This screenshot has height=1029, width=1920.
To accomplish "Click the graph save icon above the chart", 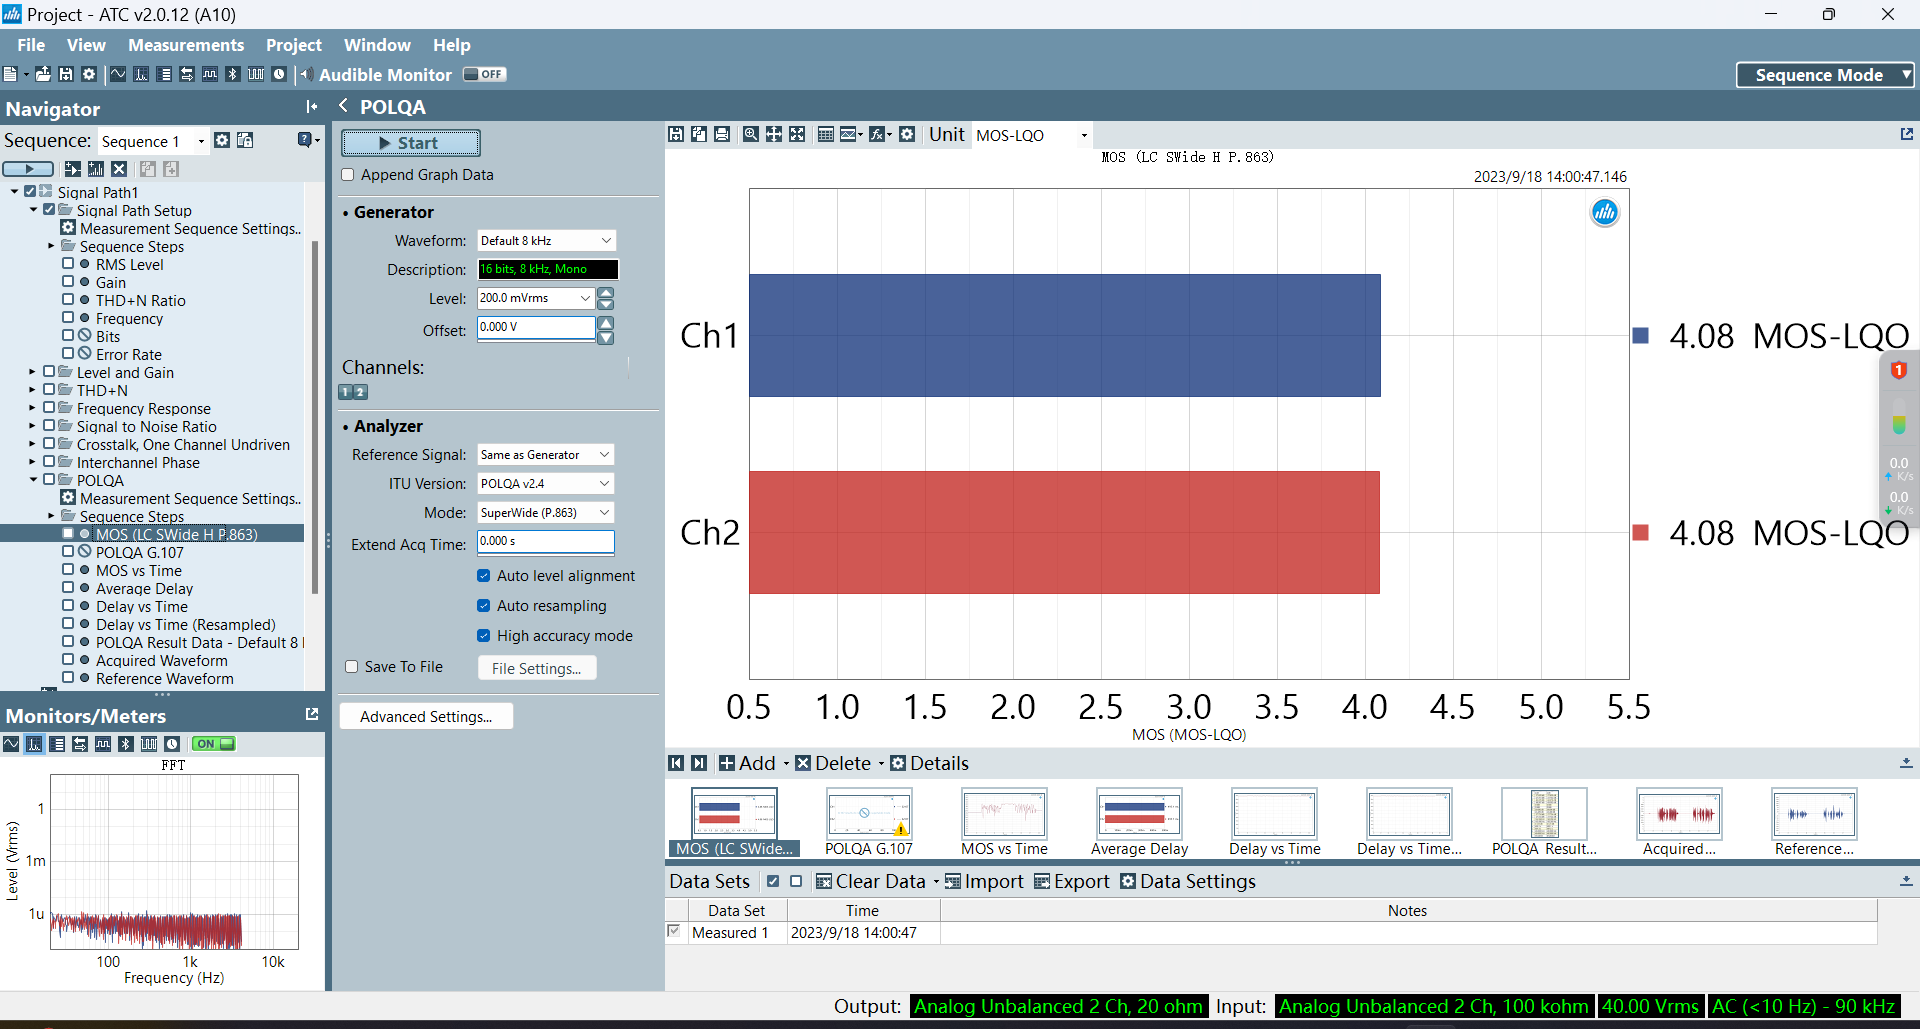I will pyautogui.click(x=676, y=134).
